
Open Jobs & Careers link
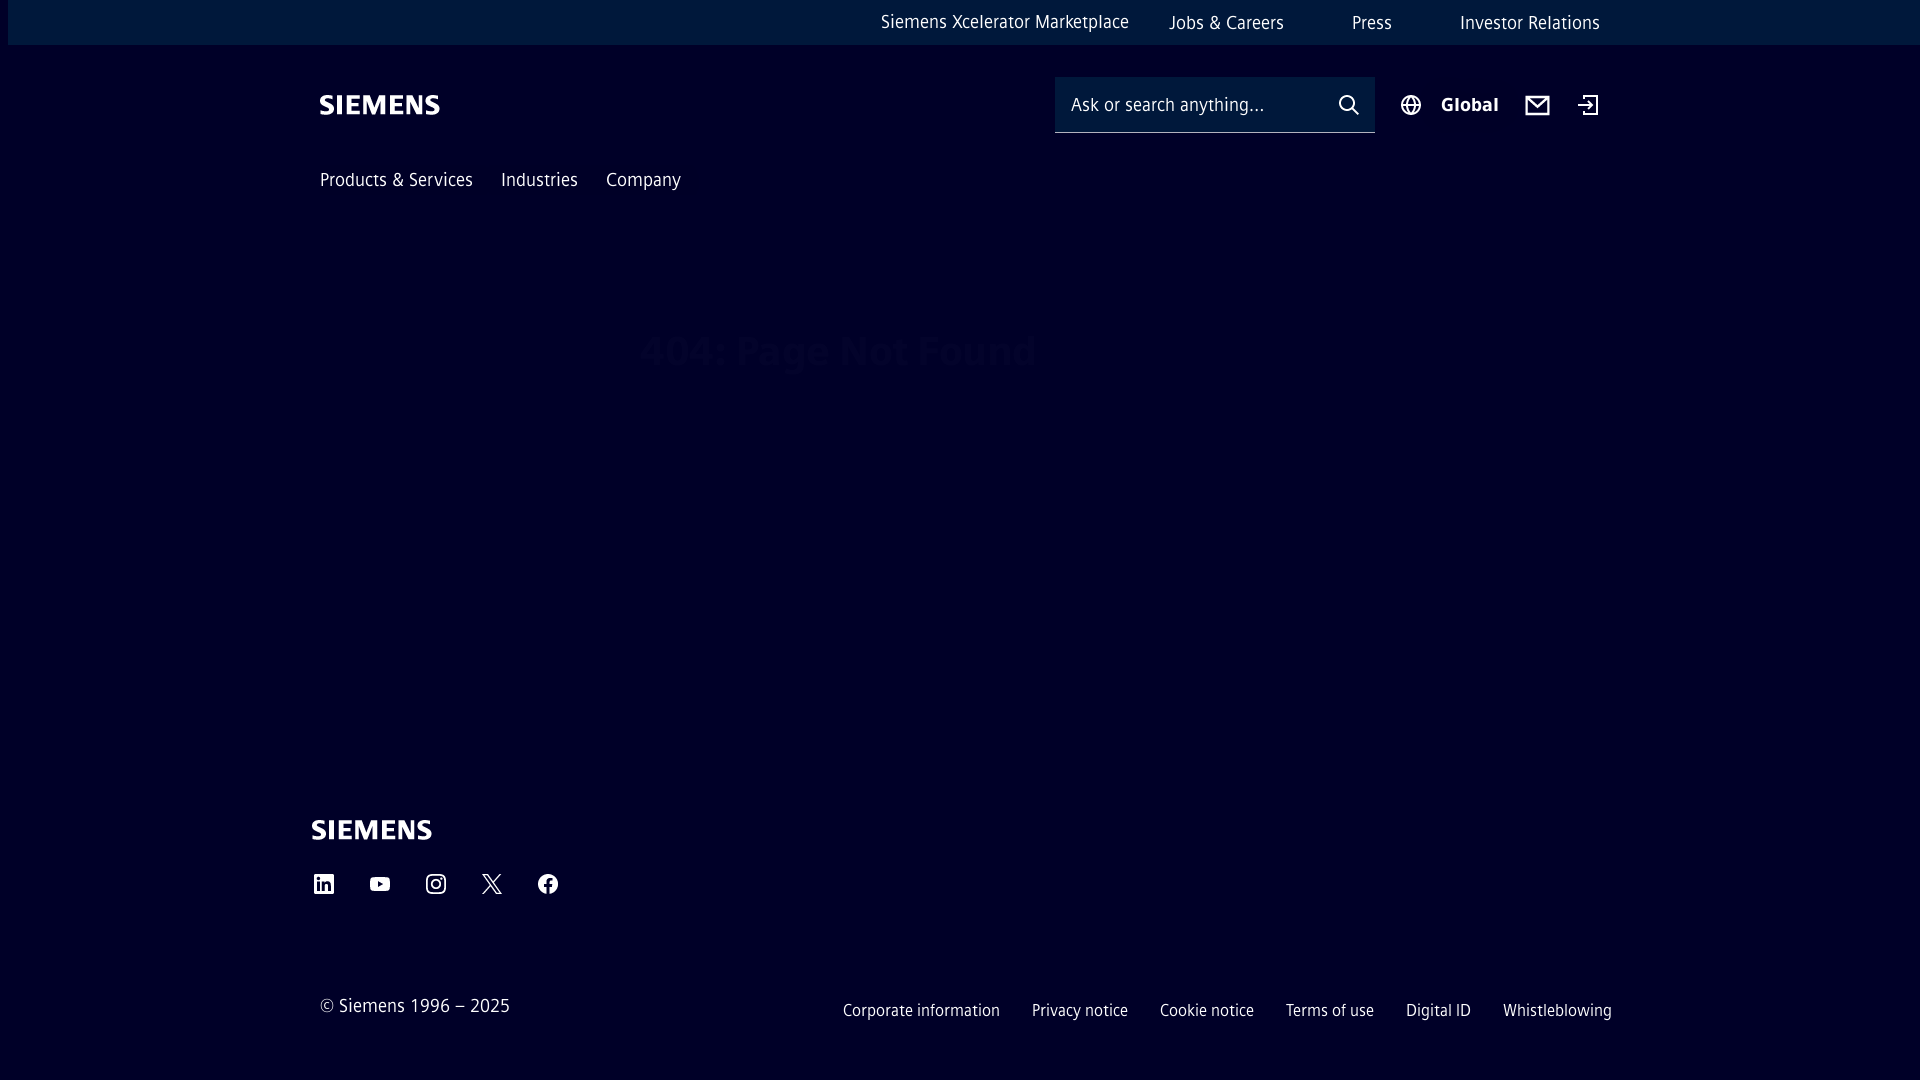(x=1226, y=23)
